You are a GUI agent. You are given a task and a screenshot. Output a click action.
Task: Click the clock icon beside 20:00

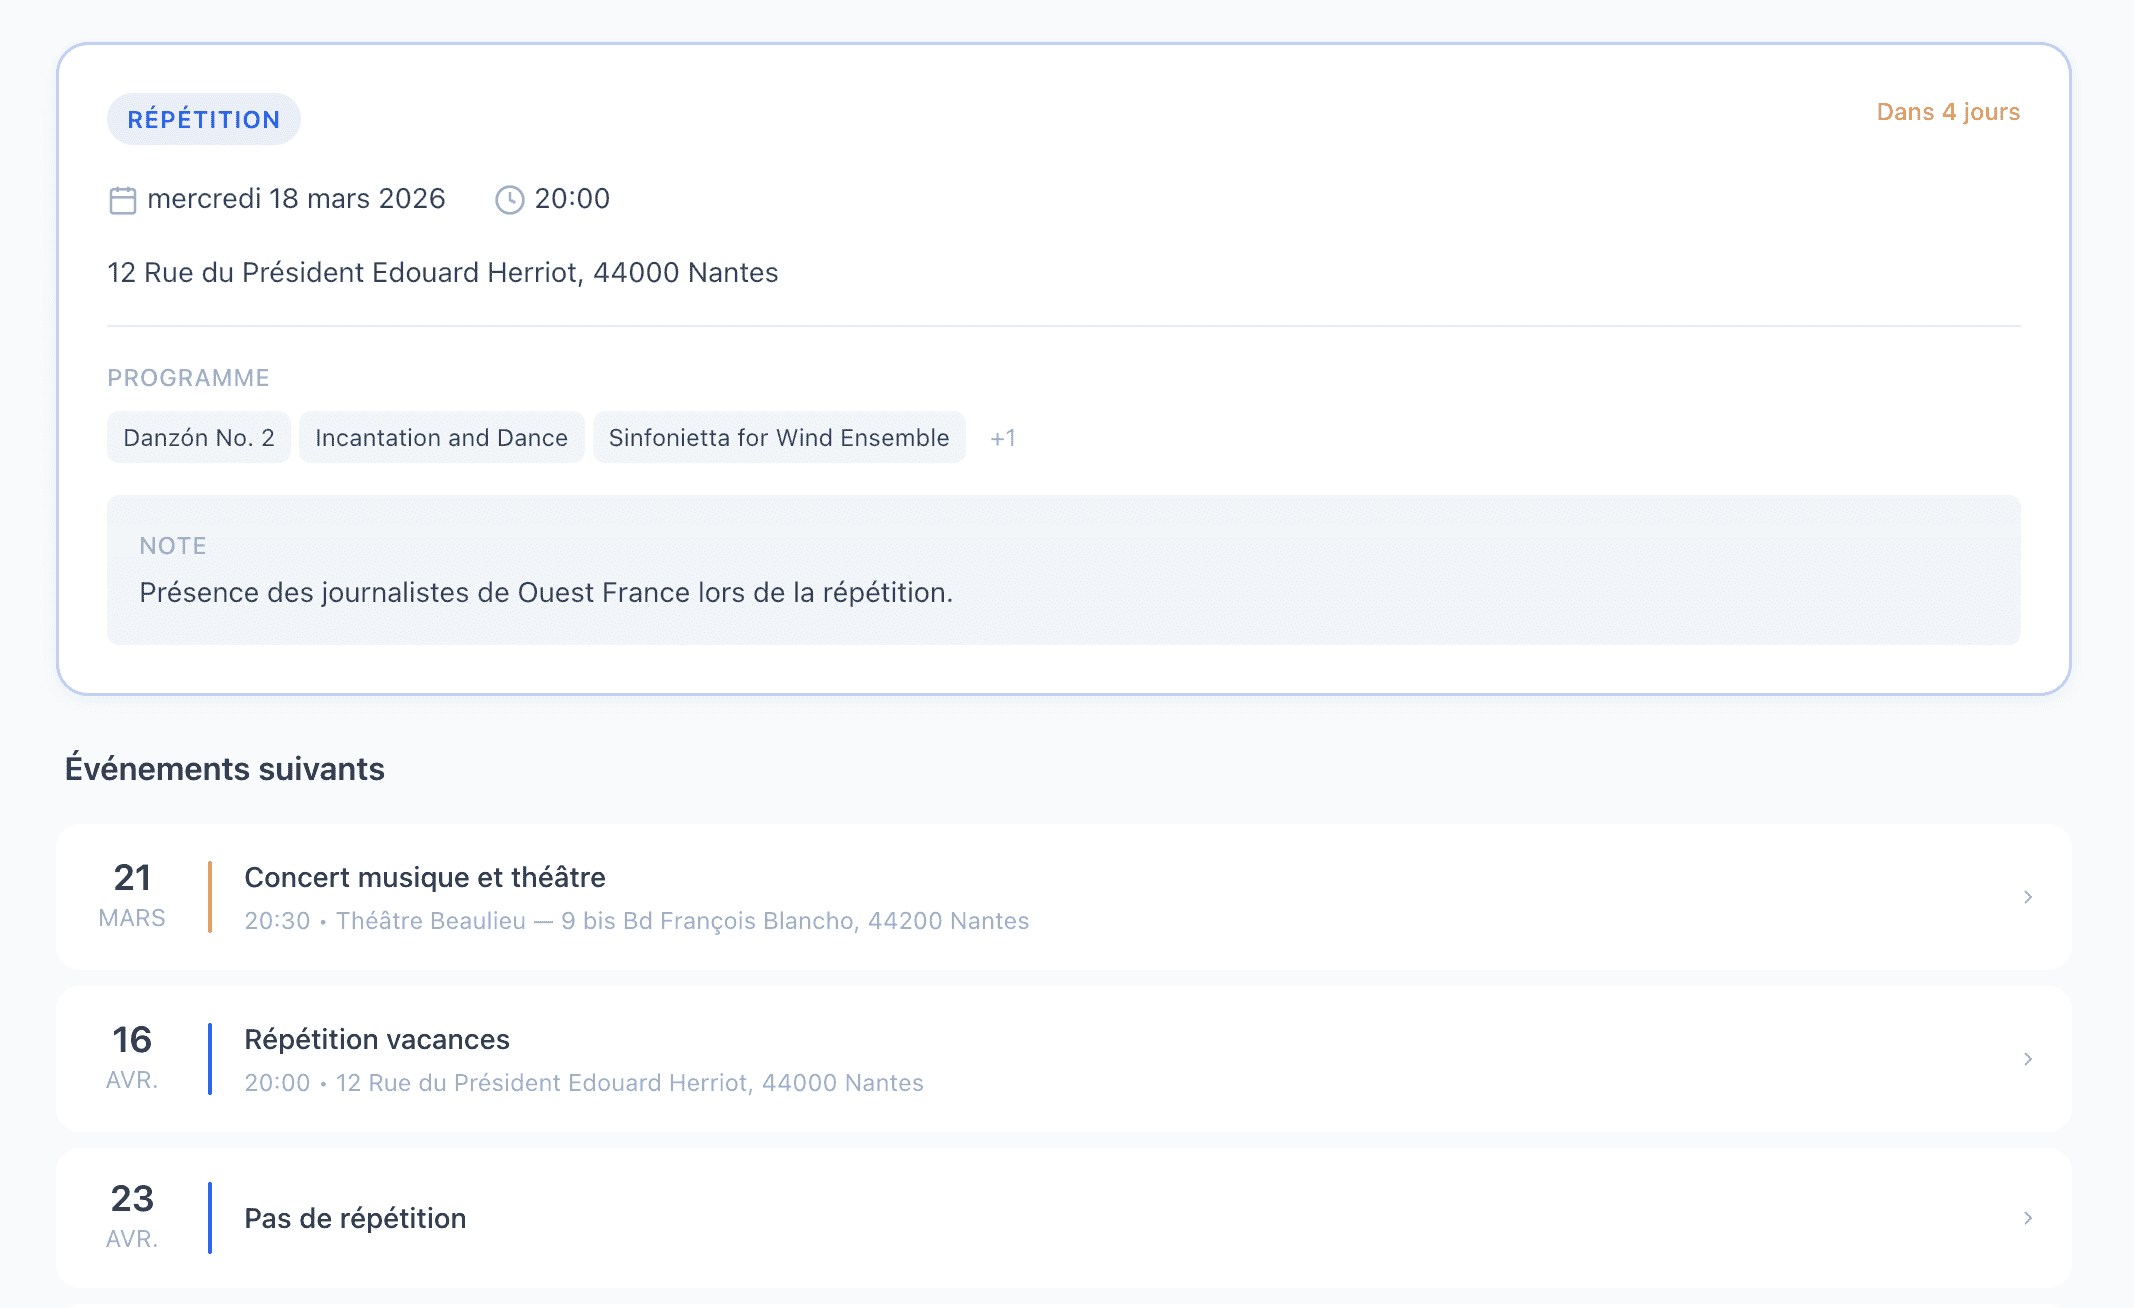[x=509, y=200]
